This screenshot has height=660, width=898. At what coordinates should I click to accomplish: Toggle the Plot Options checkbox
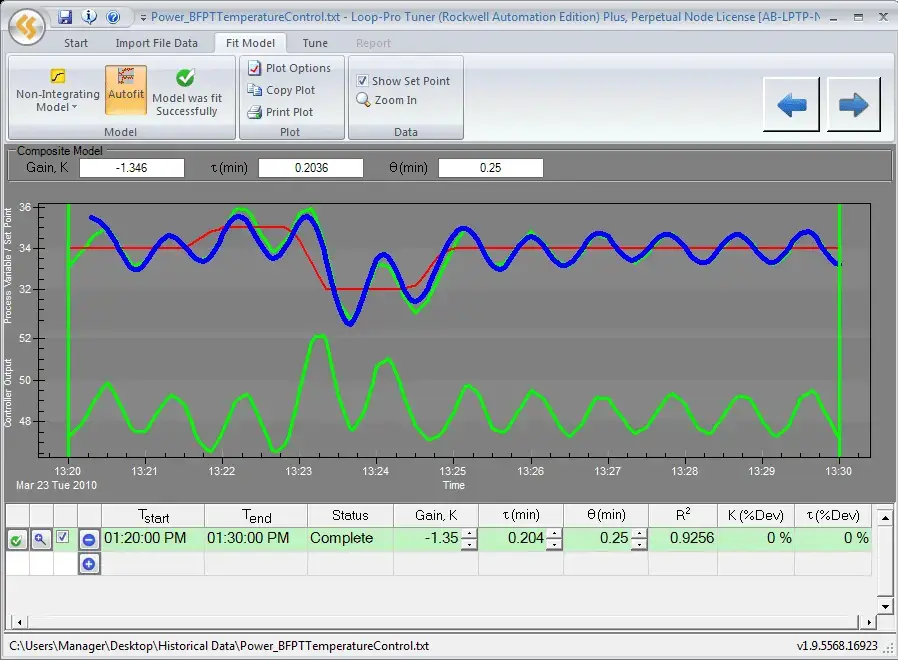point(256,67)
